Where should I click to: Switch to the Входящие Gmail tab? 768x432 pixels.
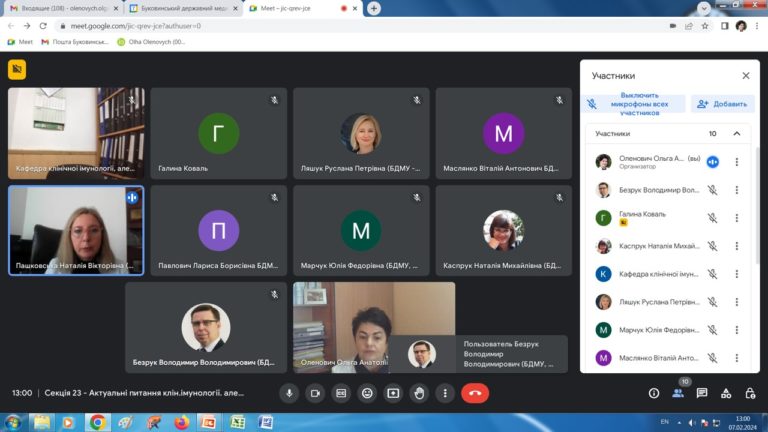60,8
